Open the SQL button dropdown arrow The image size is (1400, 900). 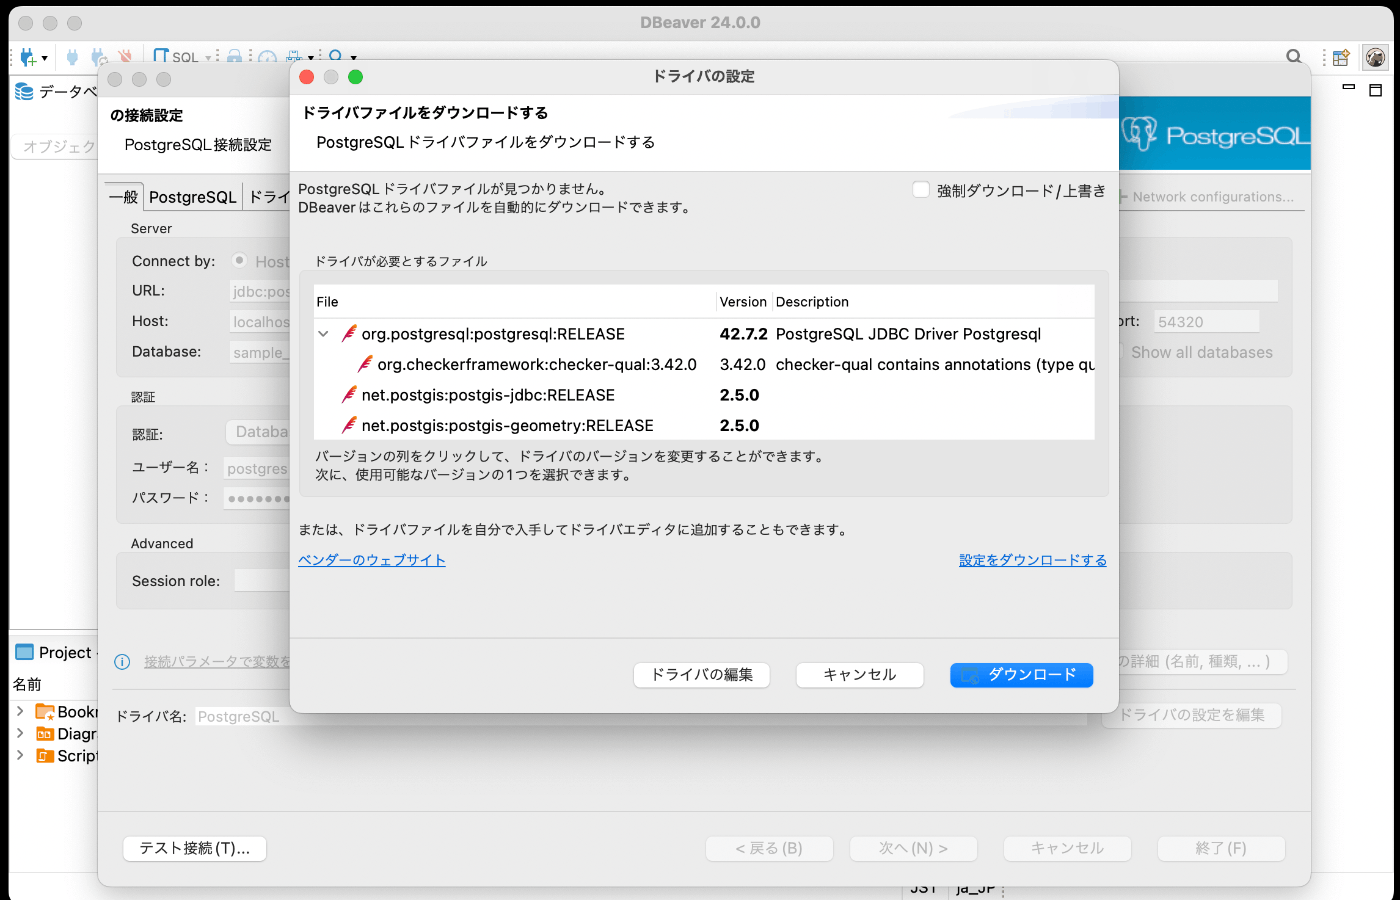pyautogui.click(x=208, y=58)
